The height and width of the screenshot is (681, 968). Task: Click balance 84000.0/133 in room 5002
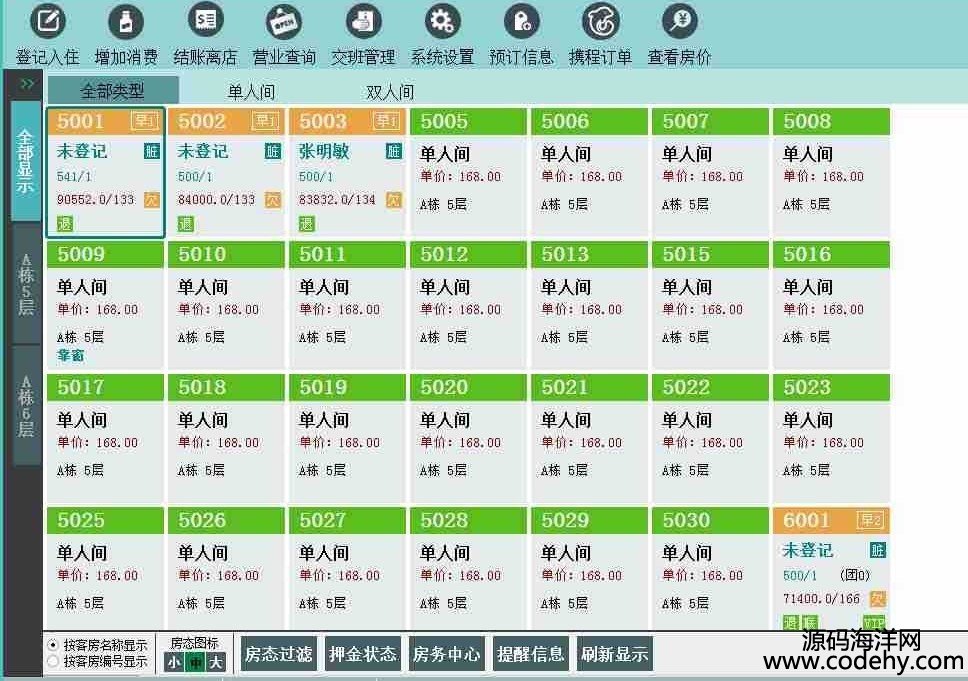tap(216, 199)
